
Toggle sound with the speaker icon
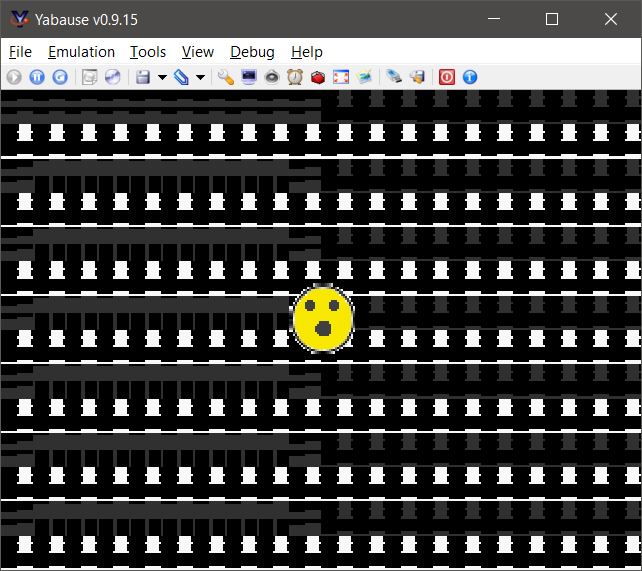pyautogui.click(x=272, y=77)
